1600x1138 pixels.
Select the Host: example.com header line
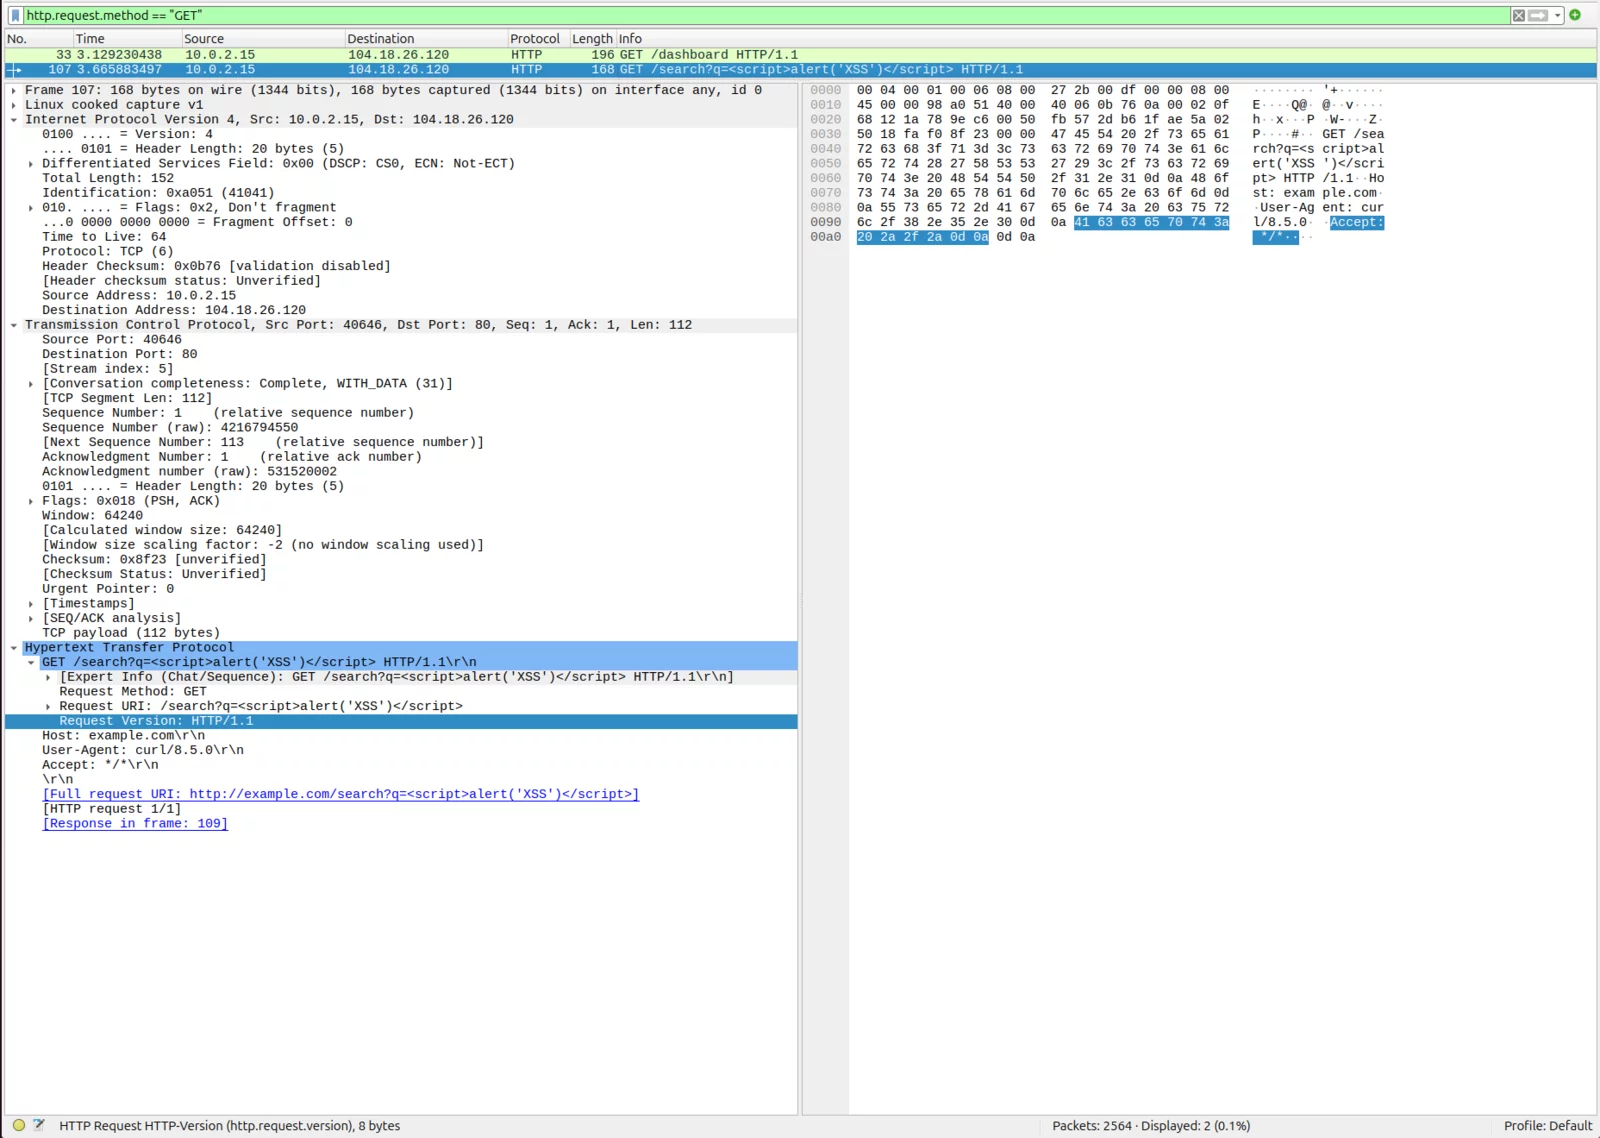point(123,736)
